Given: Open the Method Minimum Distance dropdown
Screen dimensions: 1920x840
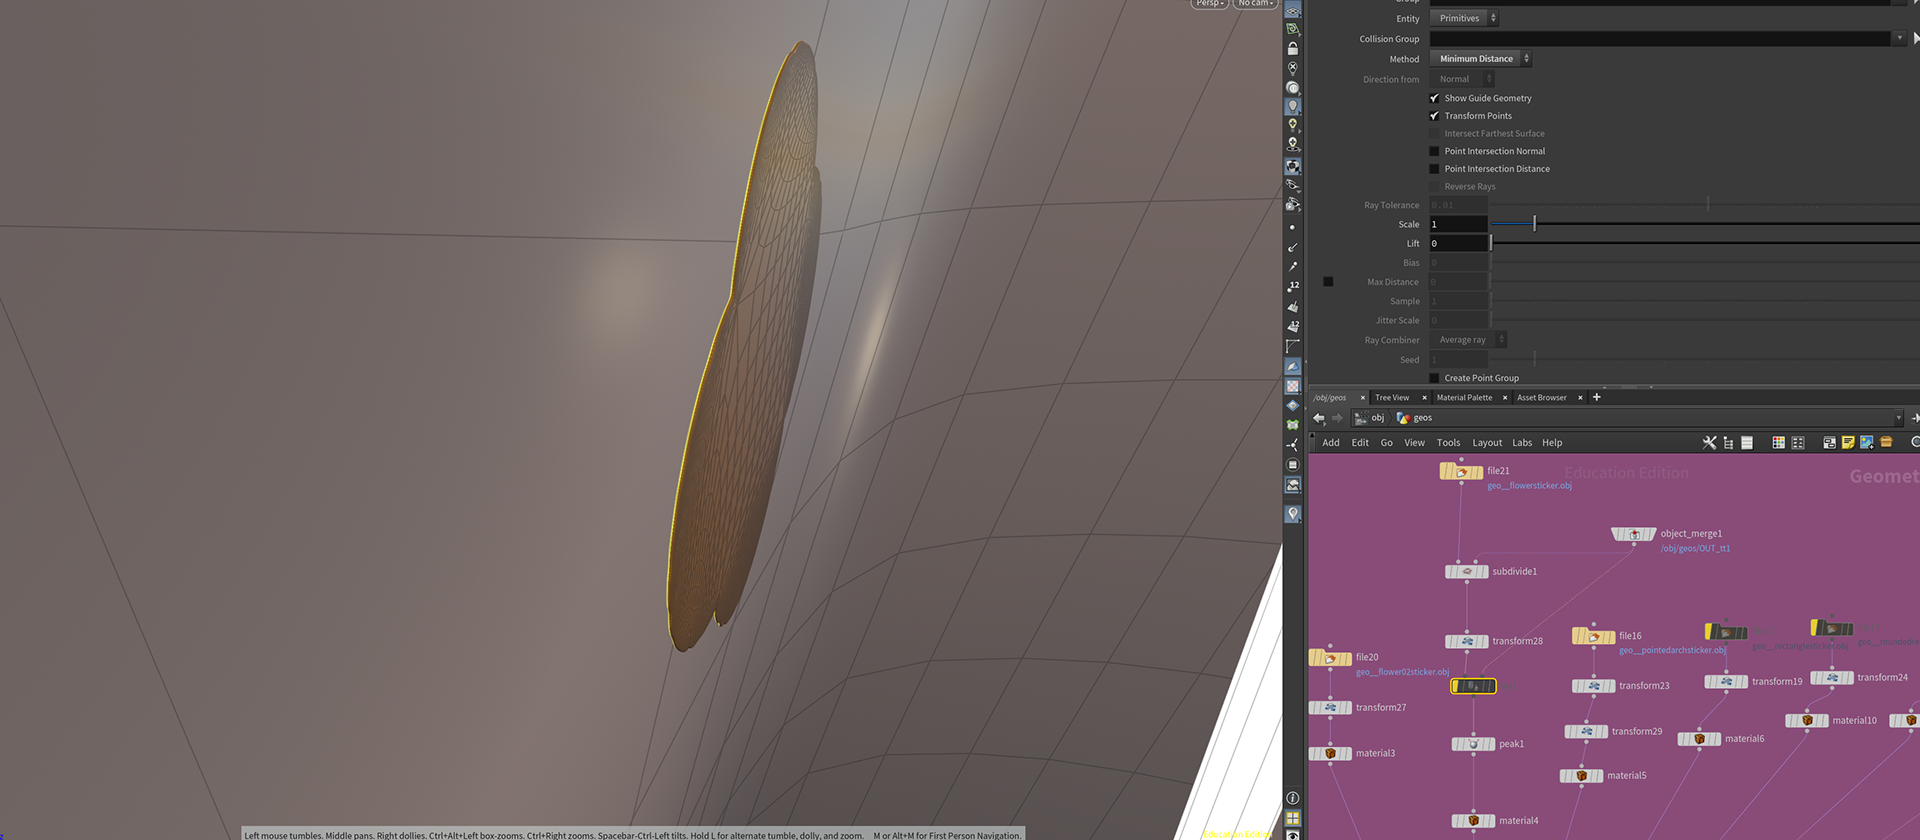Looking at the screenshot, I should click(1480, 59).
